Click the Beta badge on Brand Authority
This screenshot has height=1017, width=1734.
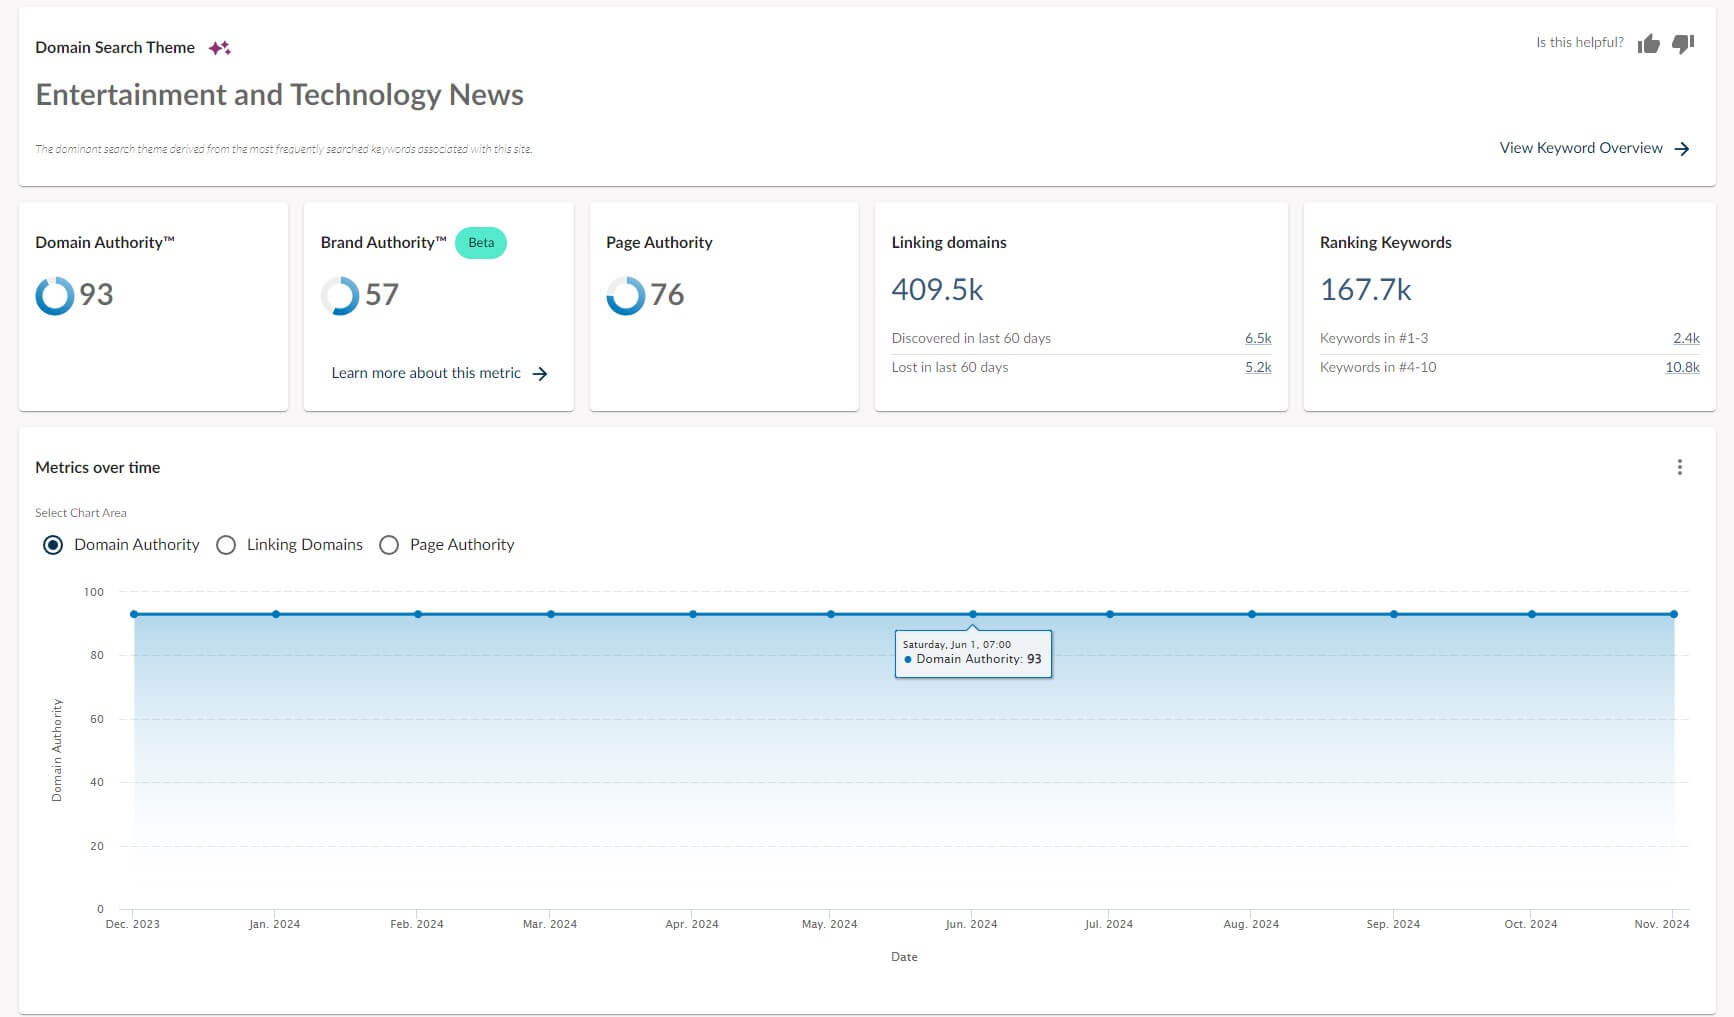(481, 242)
